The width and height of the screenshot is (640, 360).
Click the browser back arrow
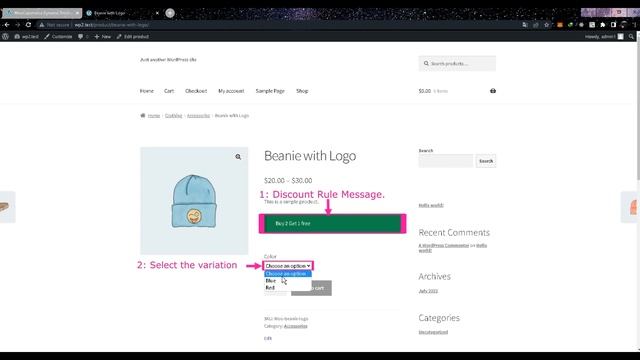coord(7,25)
